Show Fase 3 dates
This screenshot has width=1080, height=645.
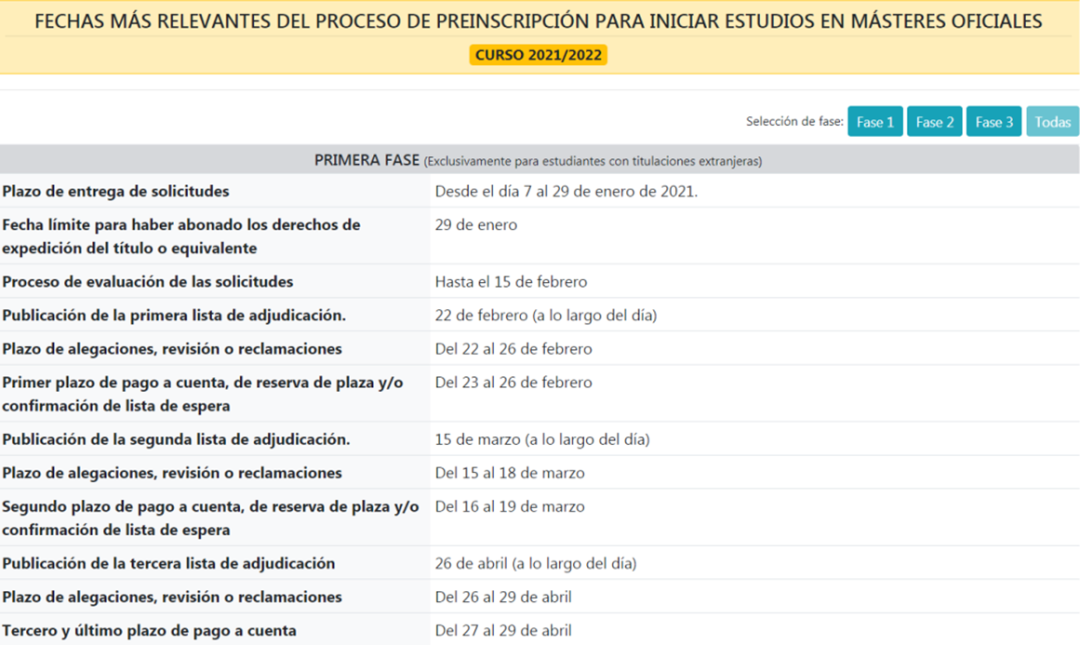pos(994,122)
